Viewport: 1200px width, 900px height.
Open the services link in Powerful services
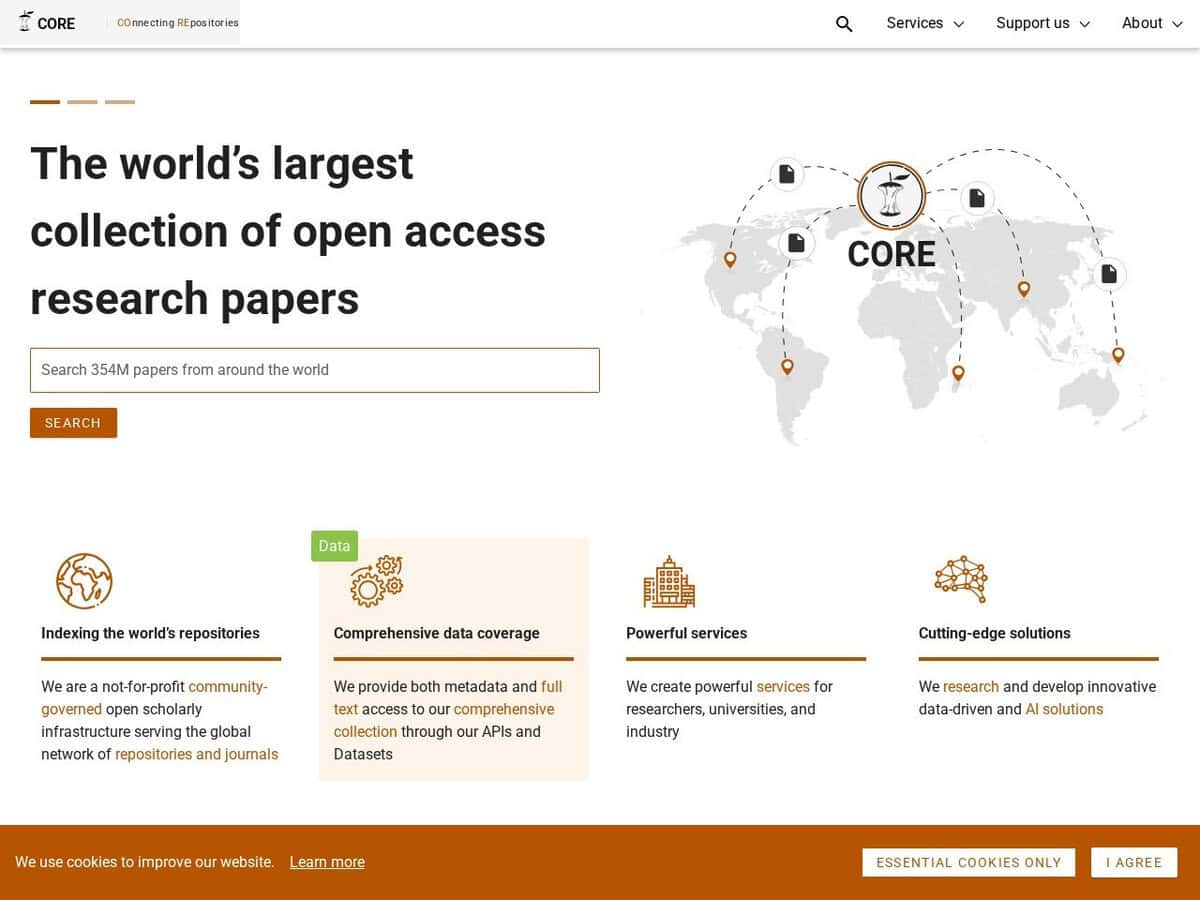[783, 687]
